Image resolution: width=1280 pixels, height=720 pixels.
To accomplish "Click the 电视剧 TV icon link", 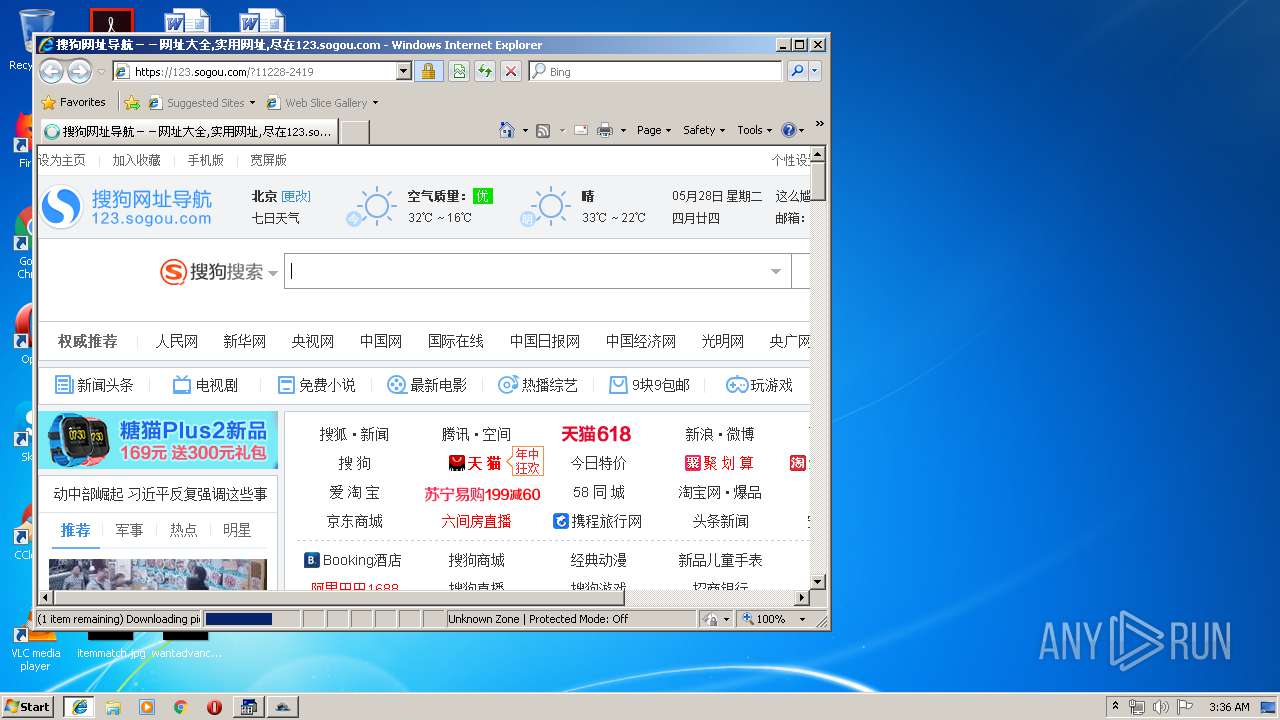I will [x=205, y=385].
